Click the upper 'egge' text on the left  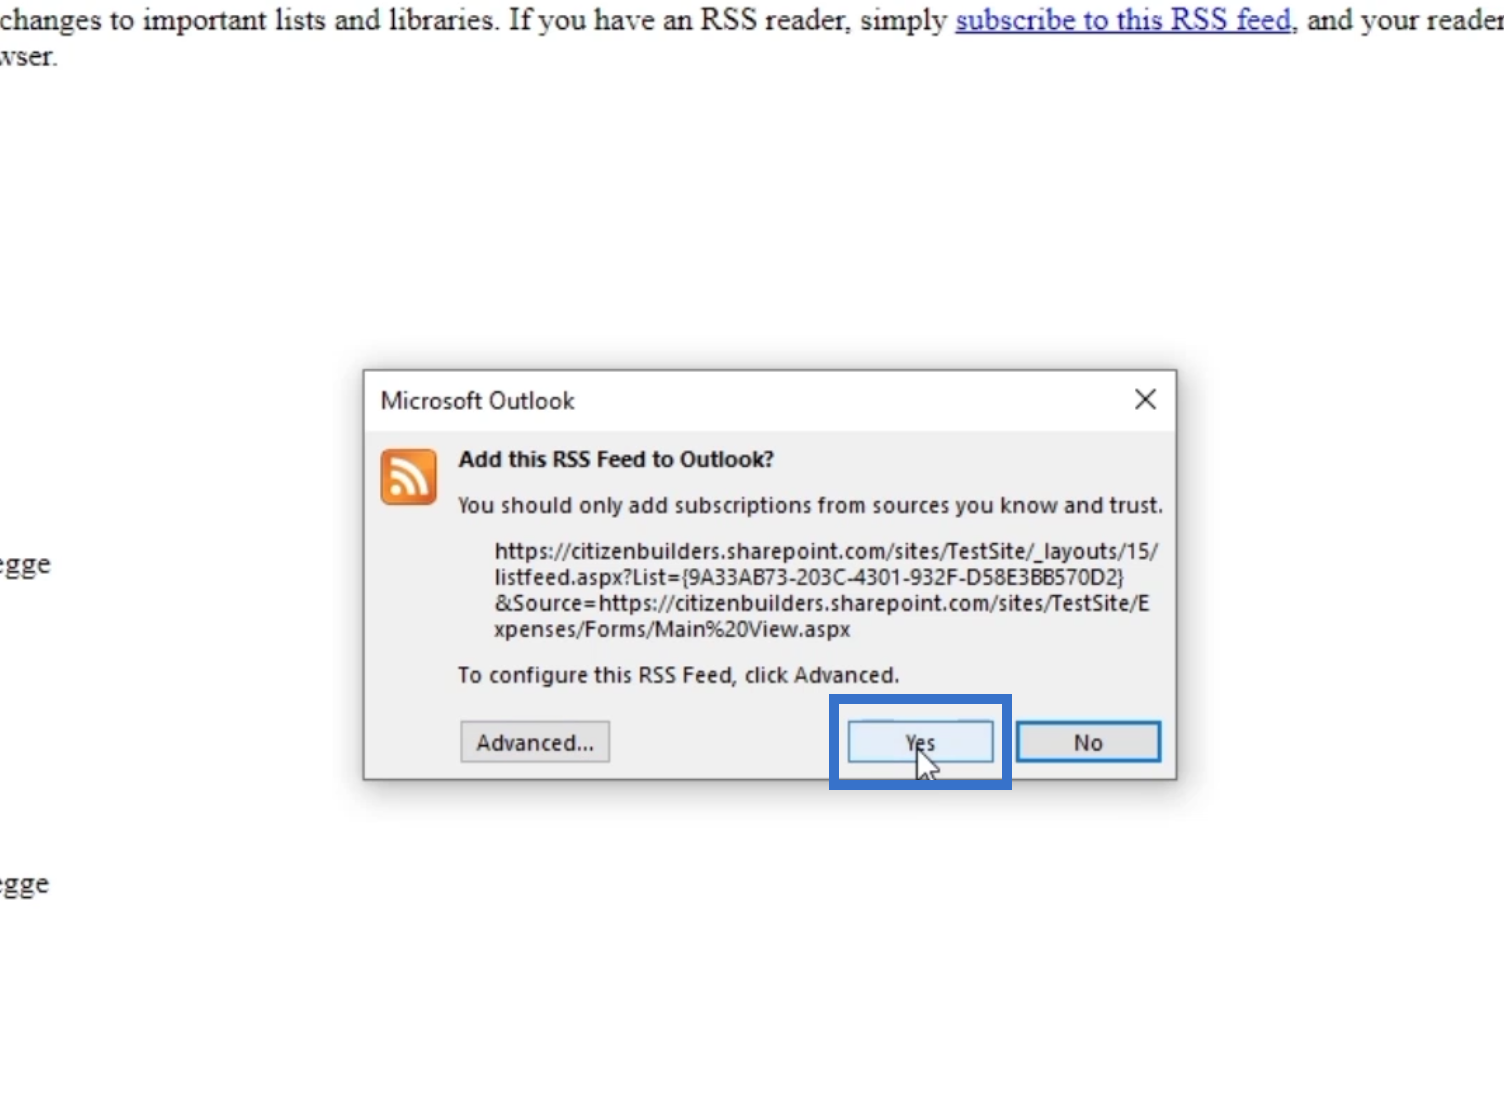25,566
